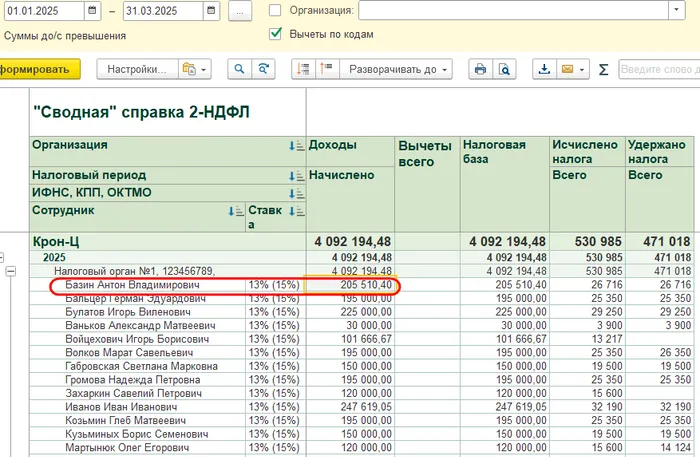Click the period selection '...' button
Viewport: 700px width, 457px height.
pyautogui.click(x=240, y=11)
